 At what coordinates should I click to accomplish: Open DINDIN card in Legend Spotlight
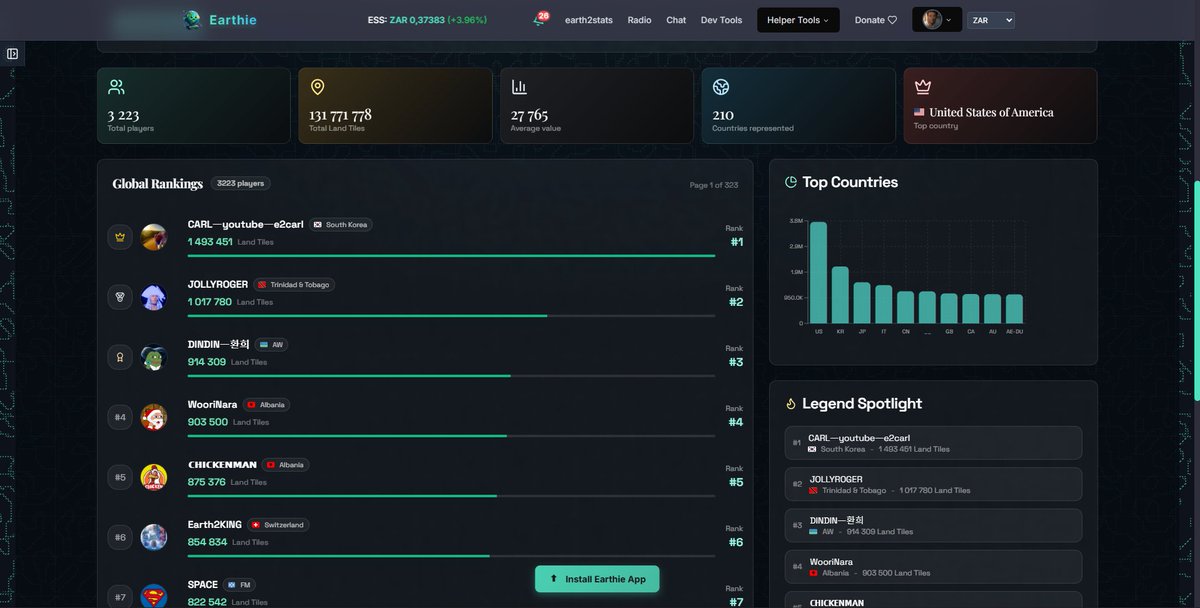[933, 526]
